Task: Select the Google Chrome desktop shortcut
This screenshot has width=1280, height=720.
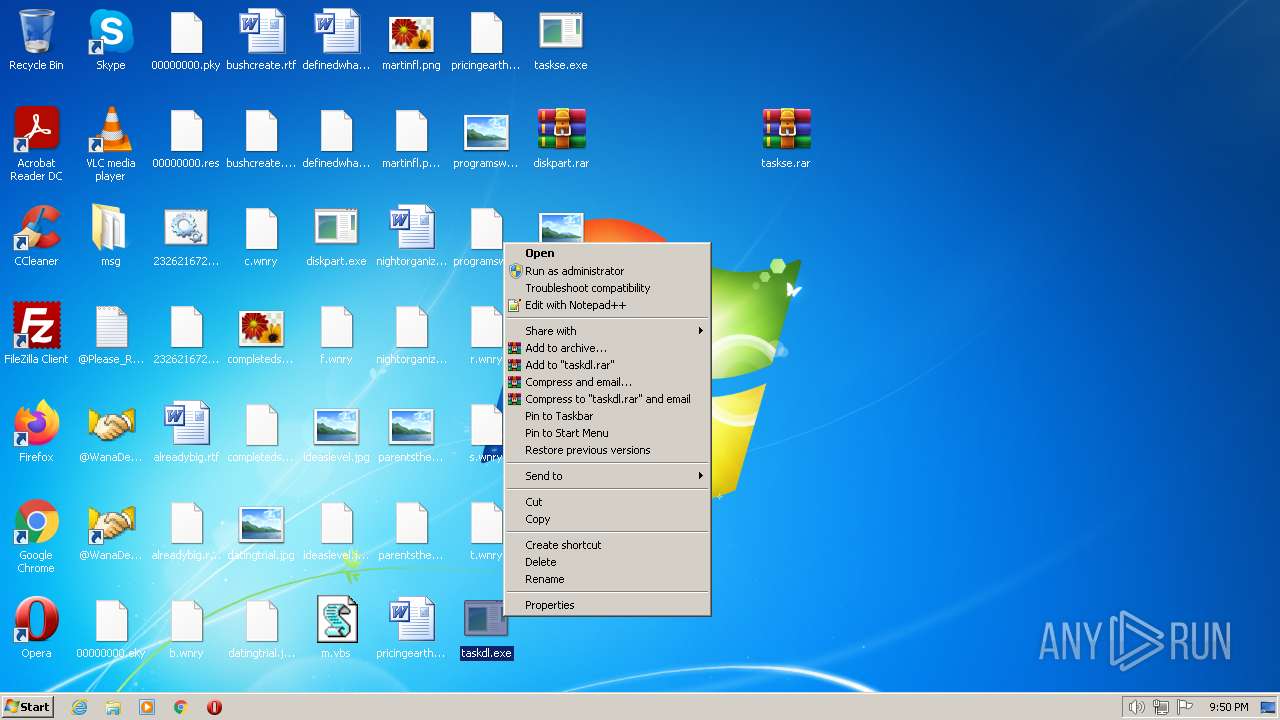Action: click(36, 536)
